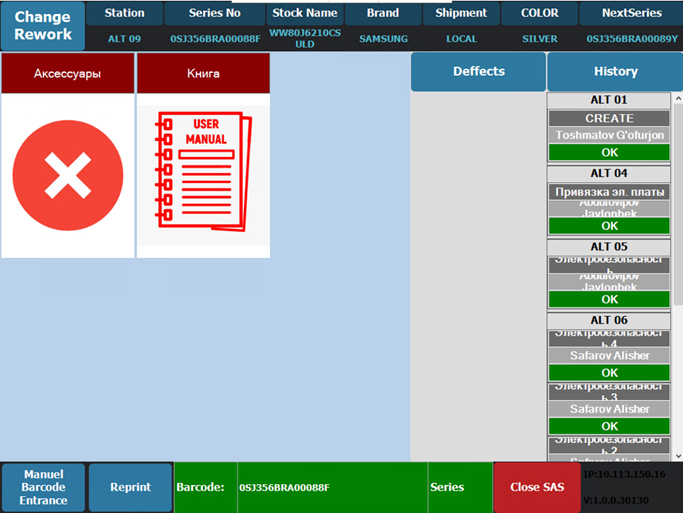Click the green OK under ALT 05
This screenshot has width=683, height=513.
pos(609,299)
